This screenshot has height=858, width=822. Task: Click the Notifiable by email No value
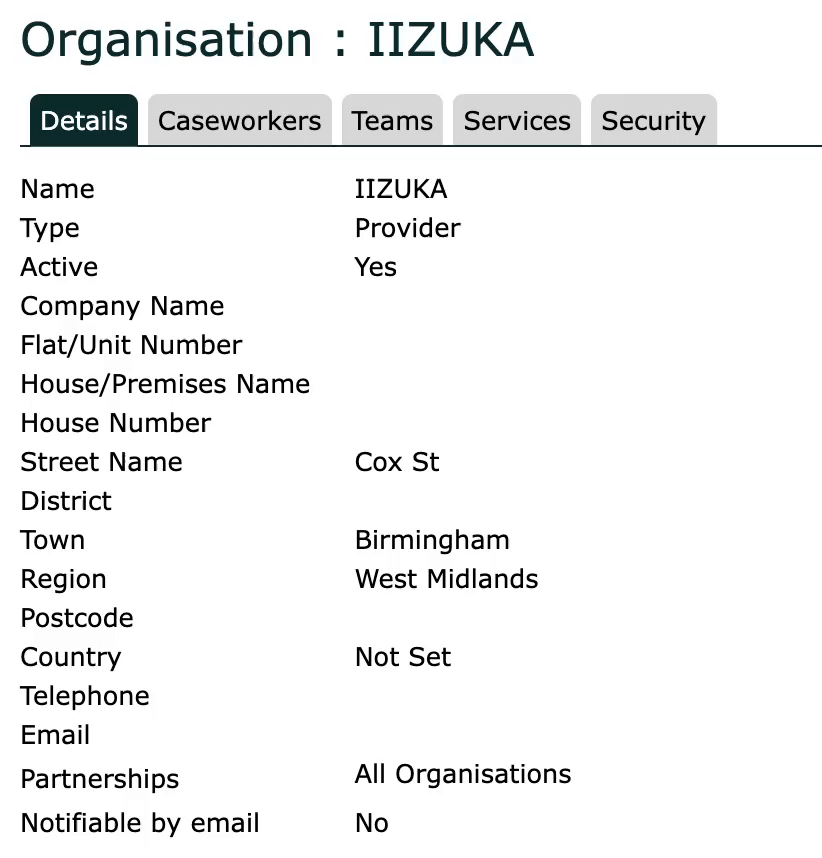[371, 823]
